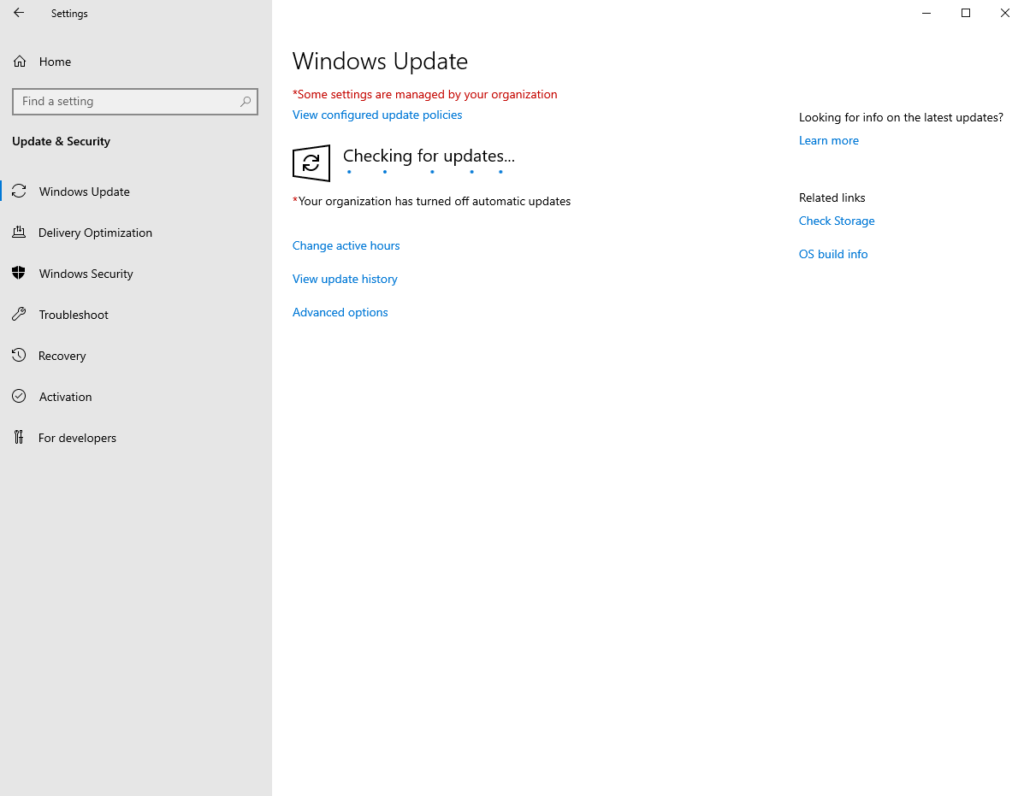
Task: Click the Activation checkmark circle icon
Action: click(x=19, y=397)
